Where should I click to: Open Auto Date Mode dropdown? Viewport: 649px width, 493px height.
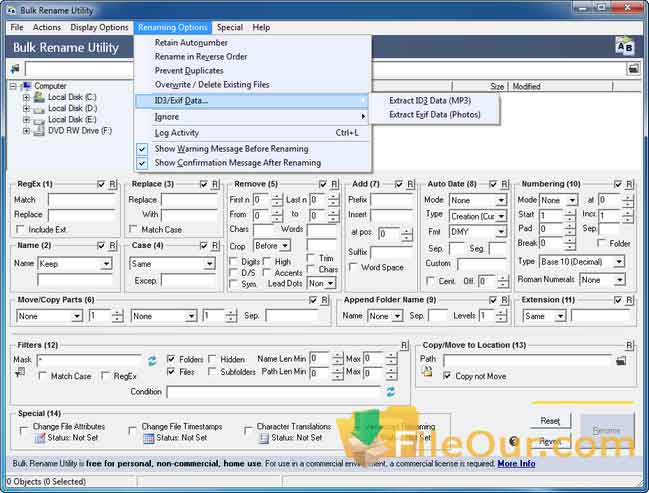pos(478,200)
